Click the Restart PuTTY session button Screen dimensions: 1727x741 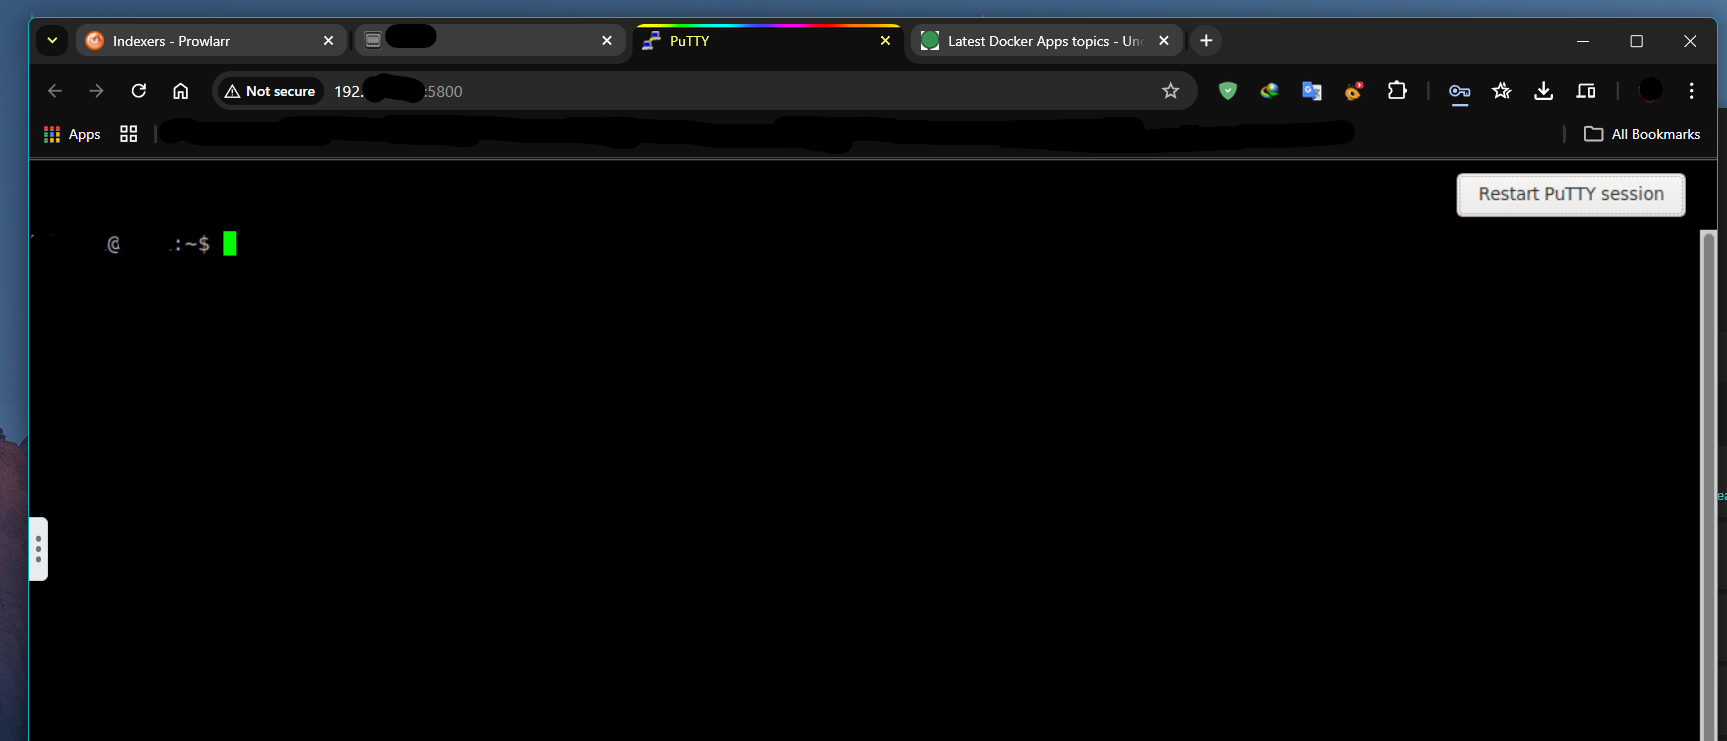tap(1570, 194)
